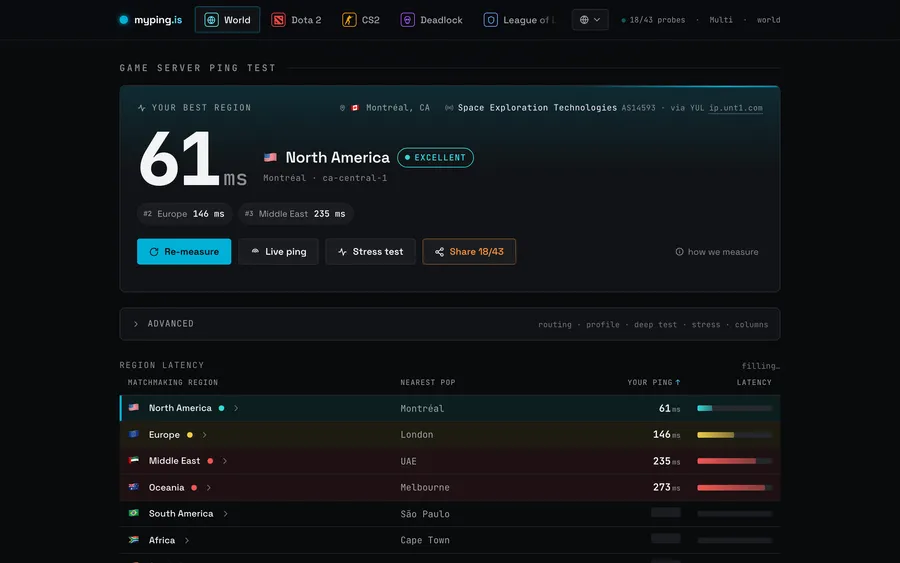Click Share 18/43 button

469,251
